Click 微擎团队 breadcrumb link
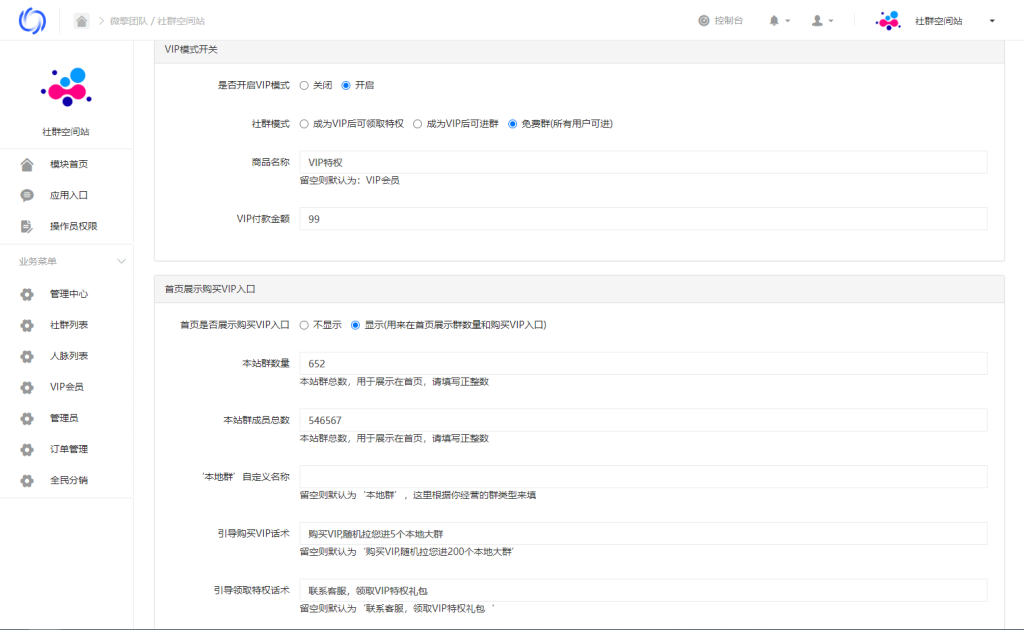 point(128,21)
